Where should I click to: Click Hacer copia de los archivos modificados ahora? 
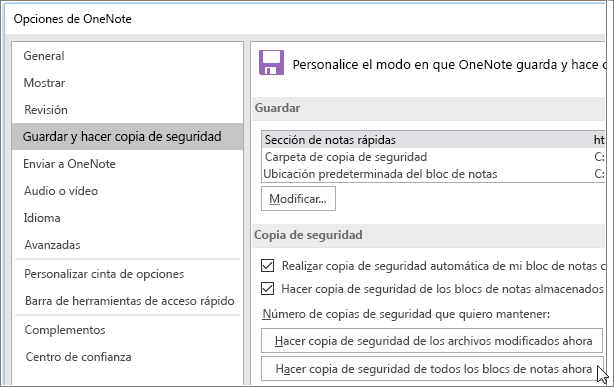(x=432, y=341)
